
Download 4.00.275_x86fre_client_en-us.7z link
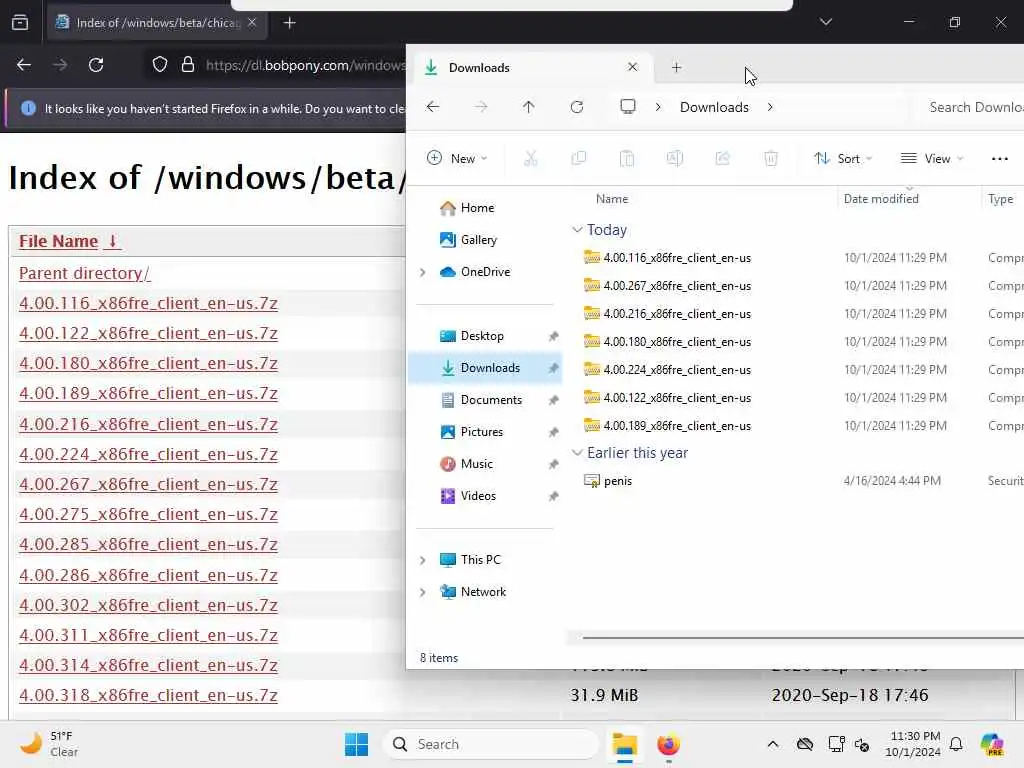pyautogui.click(x=148, y=515)
